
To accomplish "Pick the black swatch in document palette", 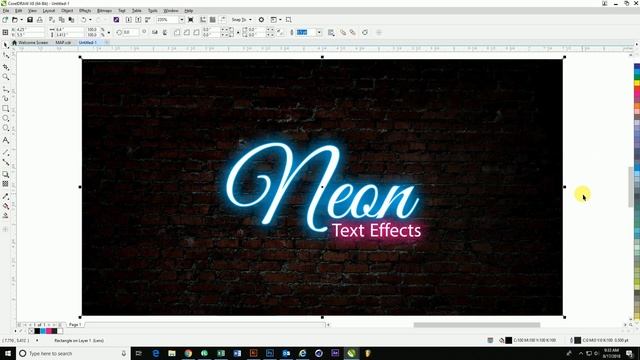I will click(x=37, y=331).
